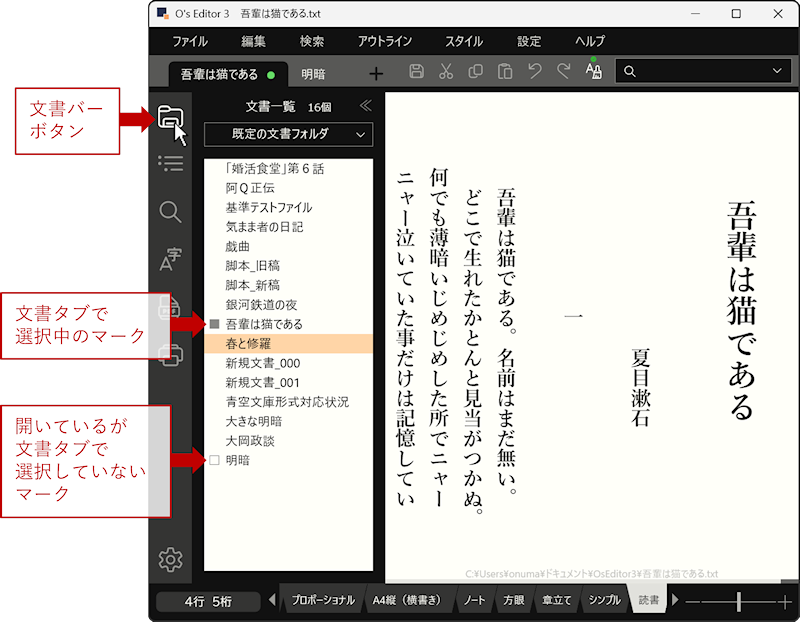Open the スタイル menu
The height and width of the screenshot is (622, 800).
(x=463, y=41)
